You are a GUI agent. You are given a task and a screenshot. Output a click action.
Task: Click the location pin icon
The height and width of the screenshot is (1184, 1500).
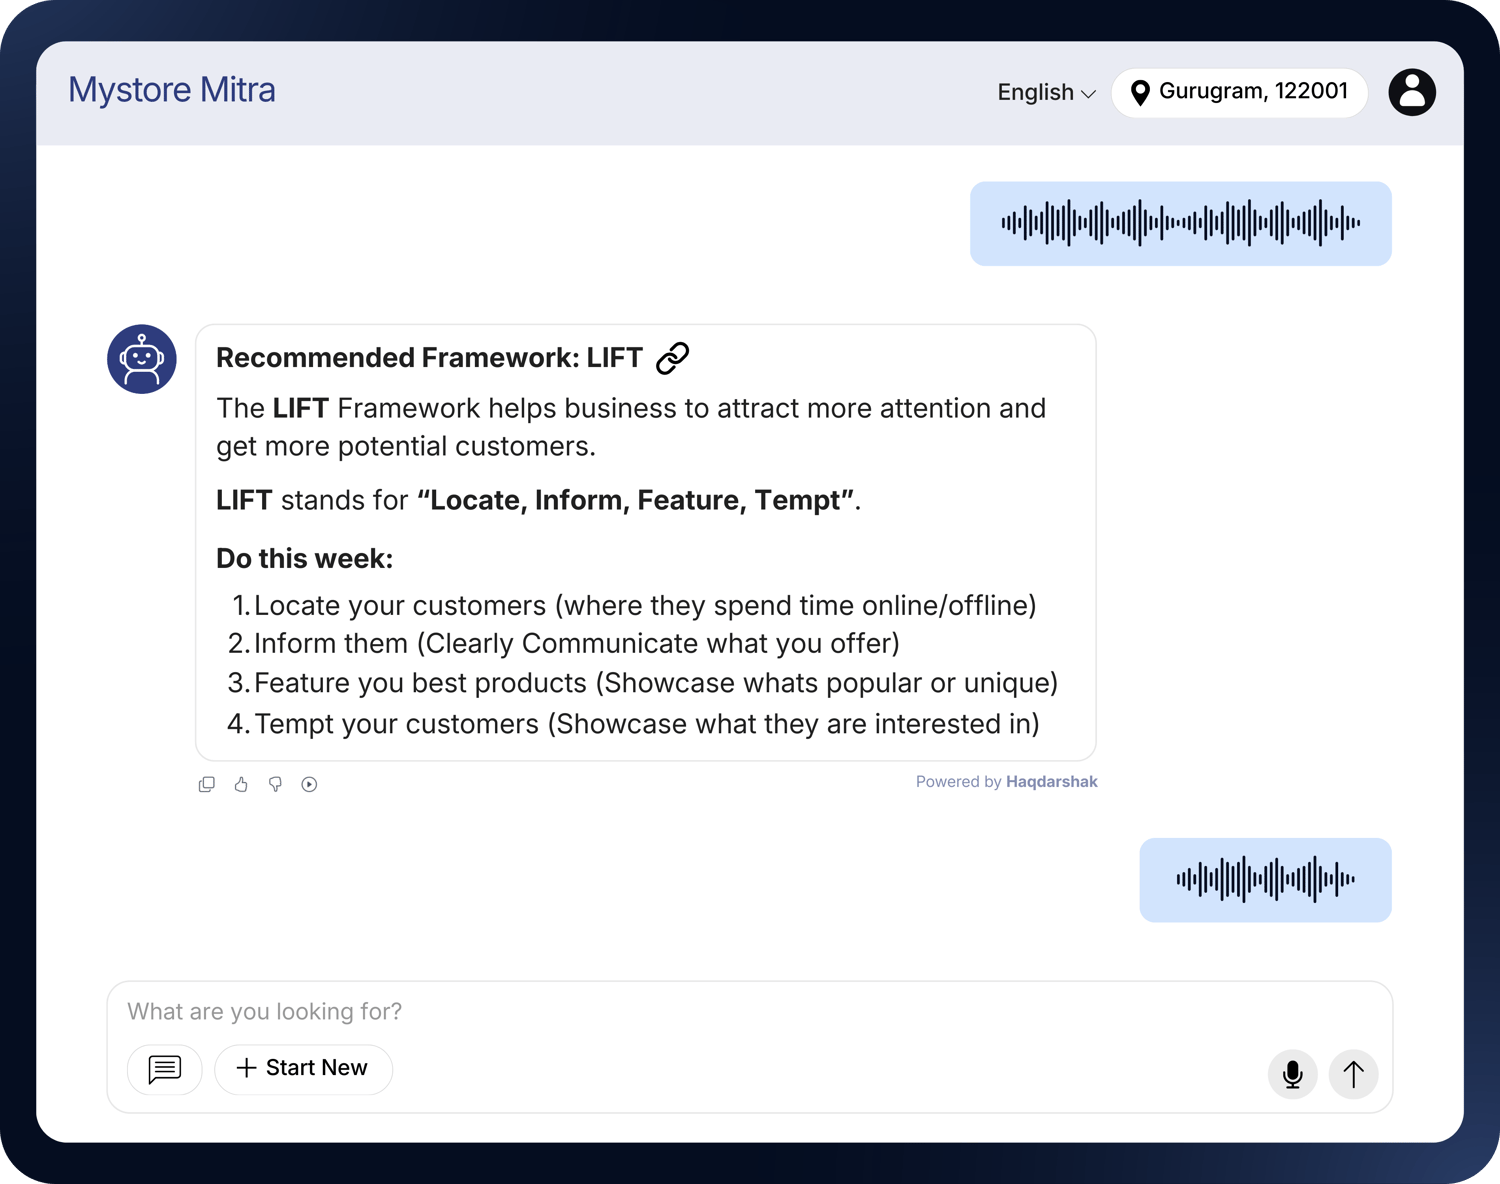[1139, 93]
